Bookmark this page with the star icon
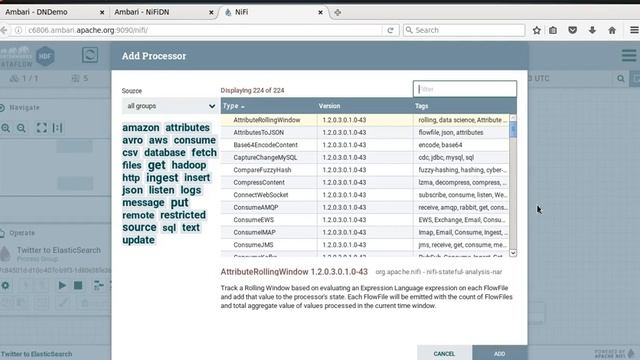 [536, 30]
